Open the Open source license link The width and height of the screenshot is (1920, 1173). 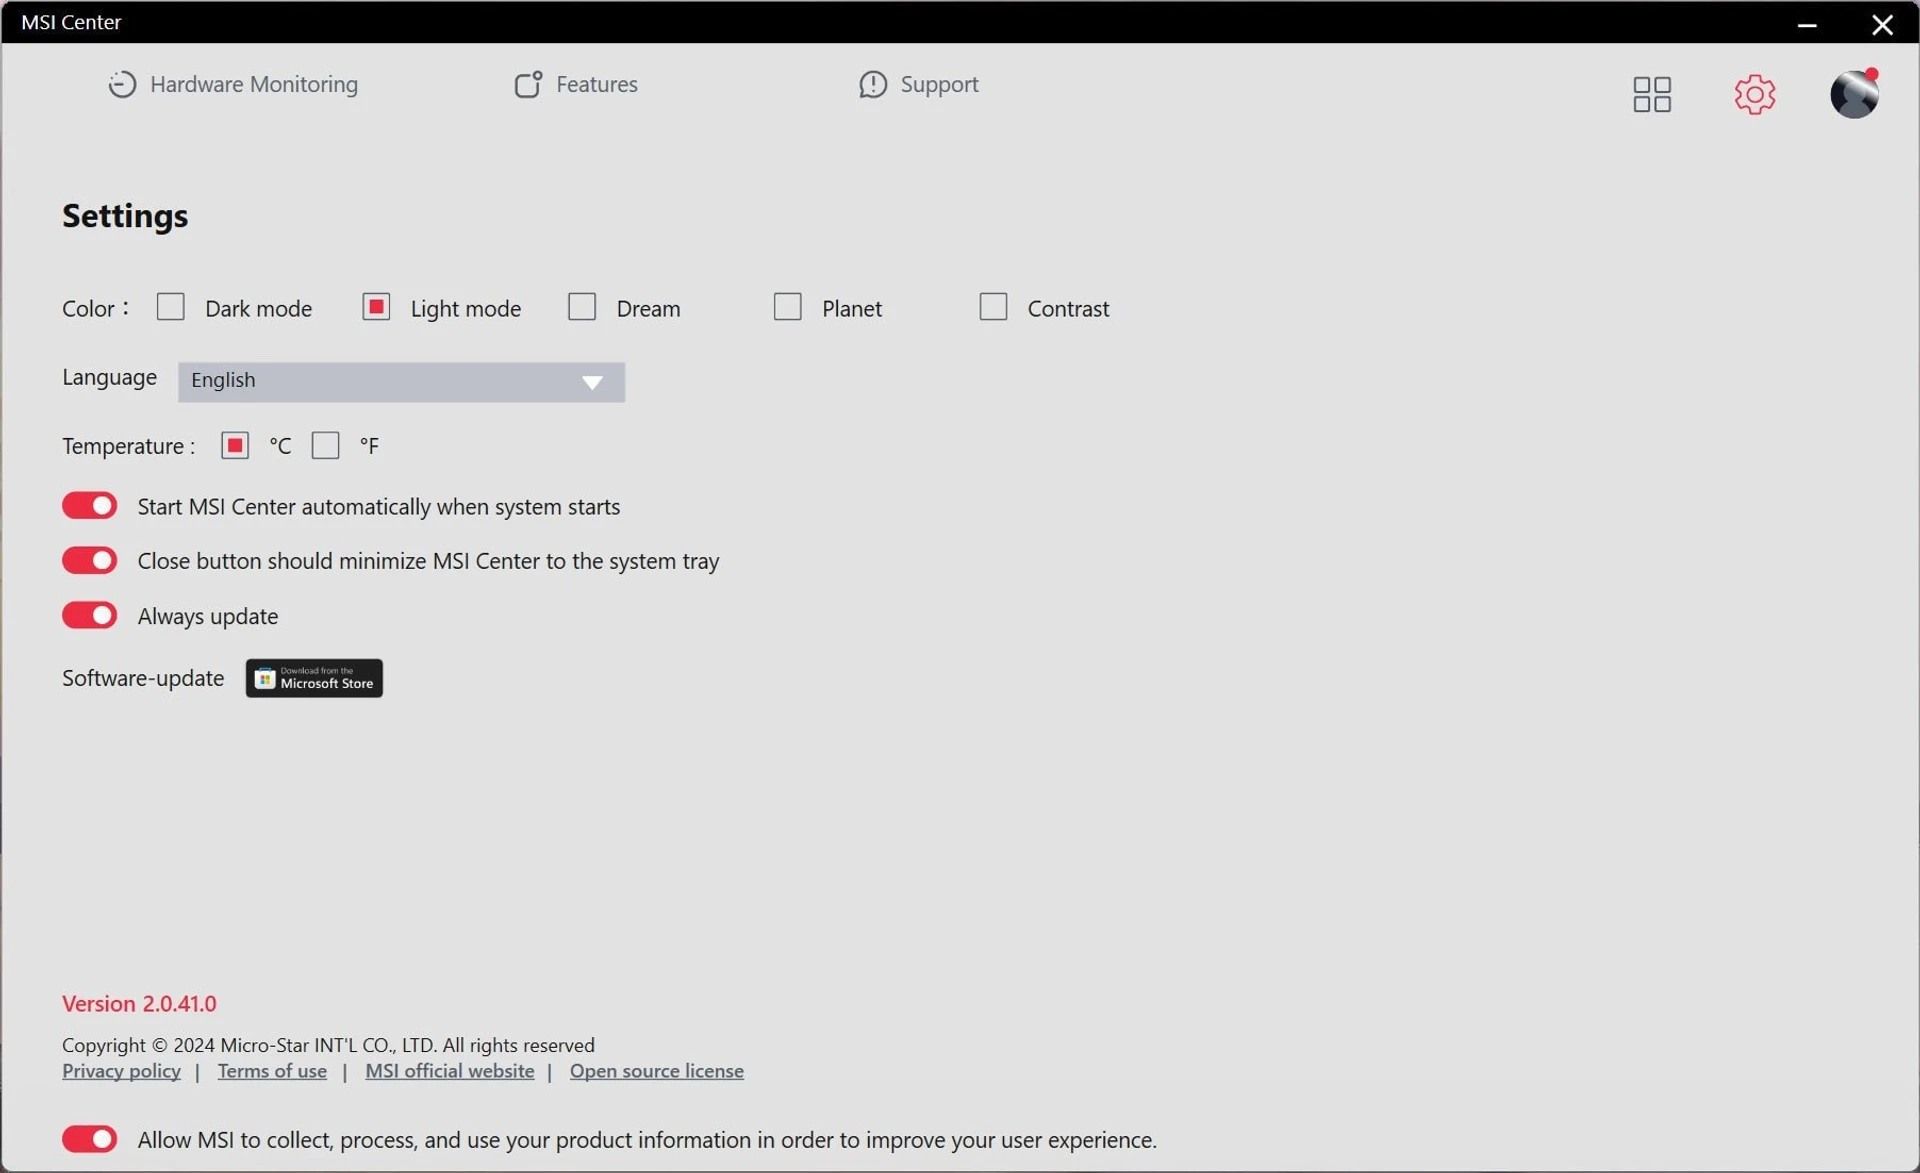(x=656, y=1071)
